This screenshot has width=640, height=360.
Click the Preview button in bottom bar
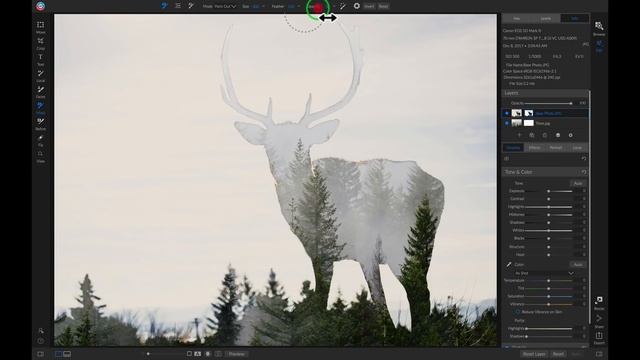[x=236, y=354]
